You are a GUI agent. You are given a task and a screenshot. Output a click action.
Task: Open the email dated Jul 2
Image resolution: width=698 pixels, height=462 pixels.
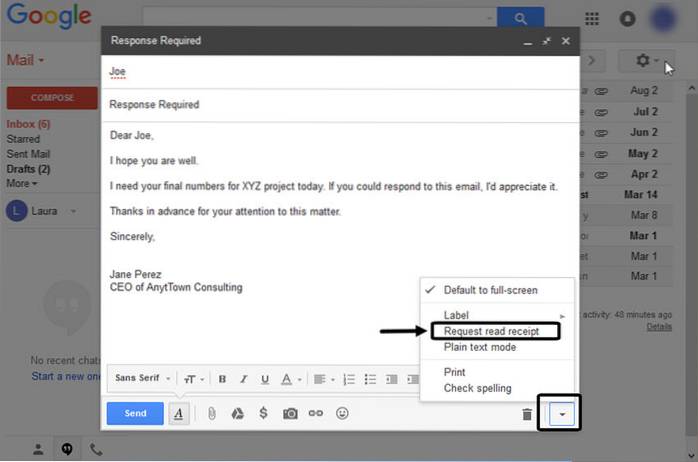tap(627, 112)
